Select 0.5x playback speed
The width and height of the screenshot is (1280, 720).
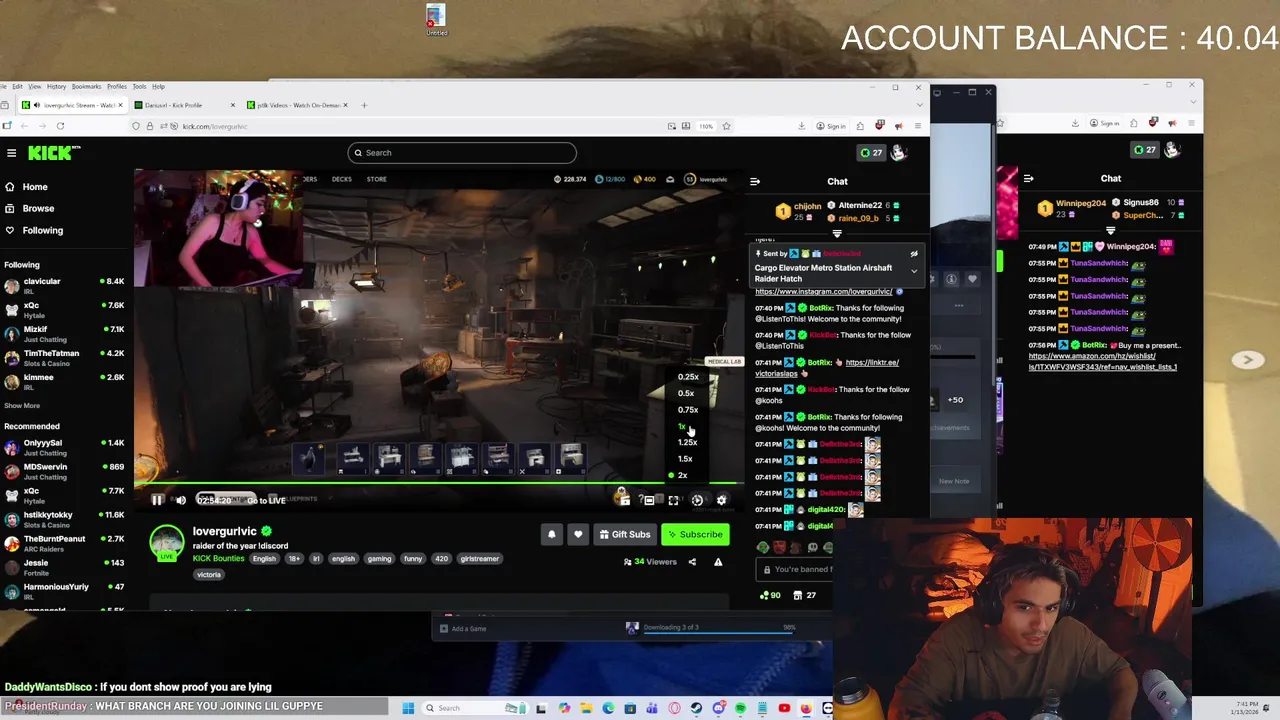(686, 393)
